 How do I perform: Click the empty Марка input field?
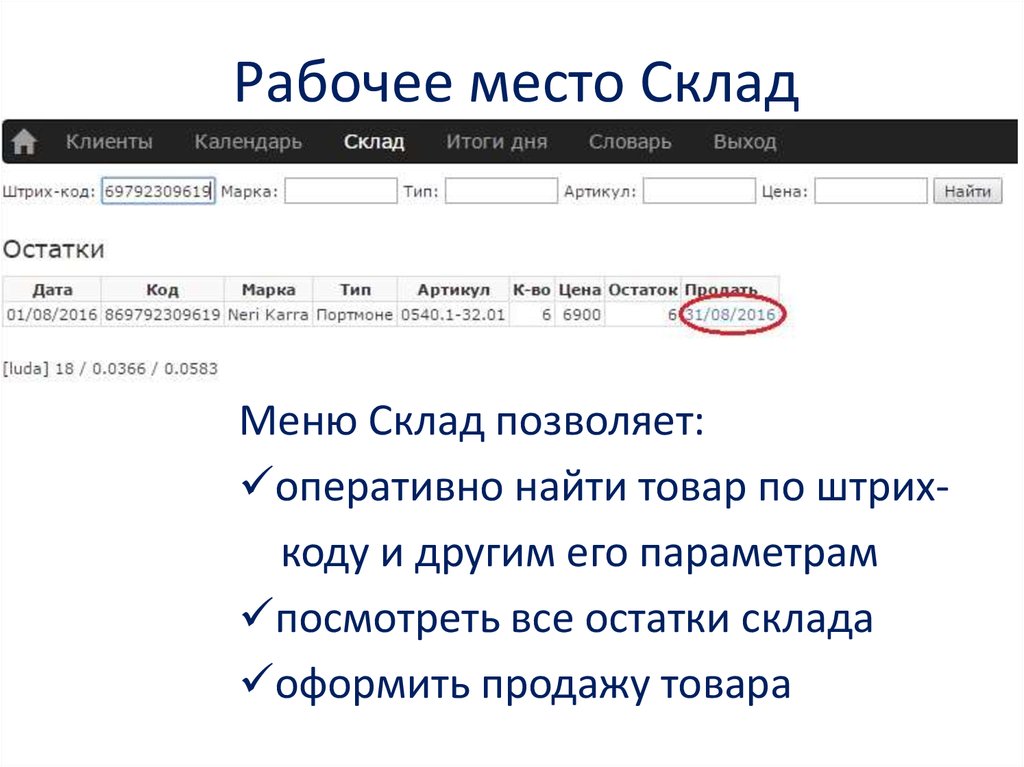pos(338,190)
